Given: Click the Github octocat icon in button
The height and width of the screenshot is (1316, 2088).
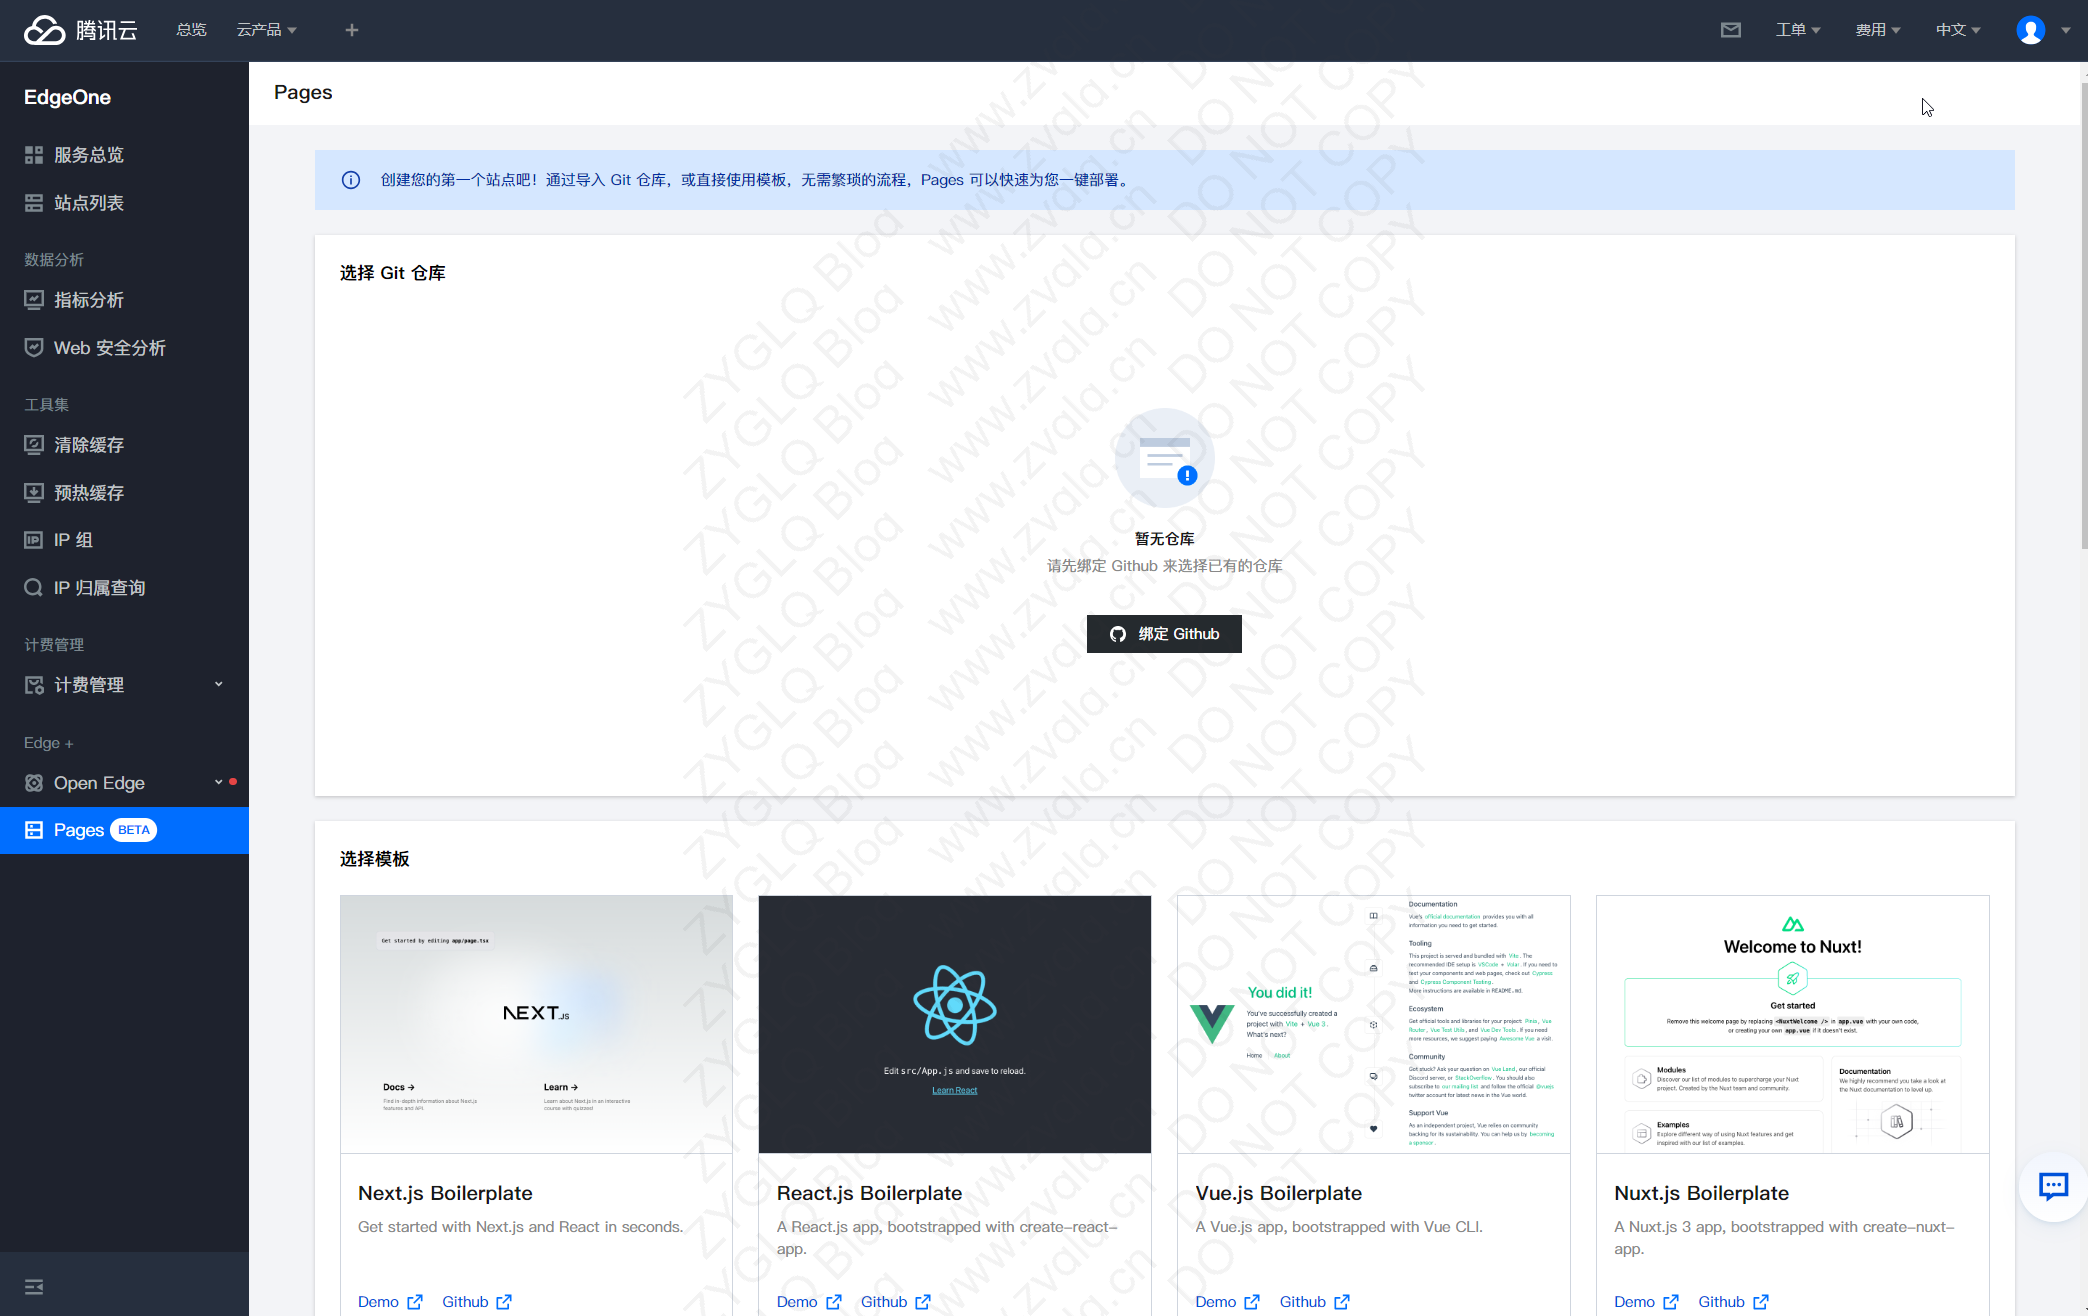Looking at the screenshot, I should (1118, 634).
